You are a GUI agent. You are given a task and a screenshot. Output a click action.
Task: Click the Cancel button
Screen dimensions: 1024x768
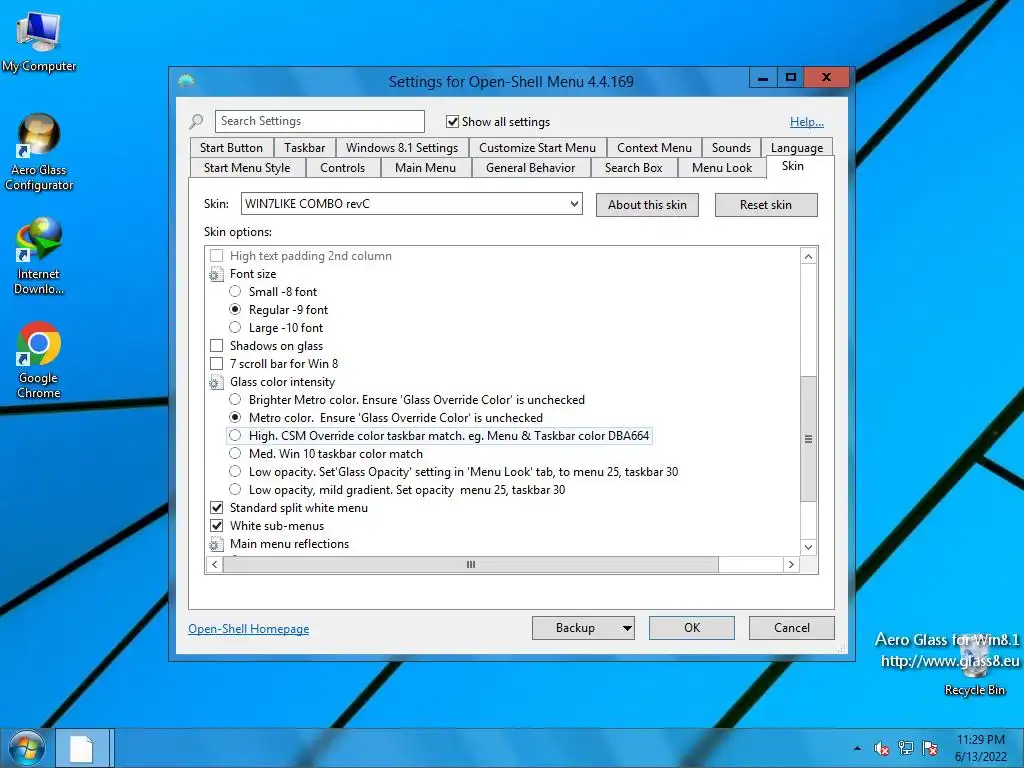[x=792, y=628]
